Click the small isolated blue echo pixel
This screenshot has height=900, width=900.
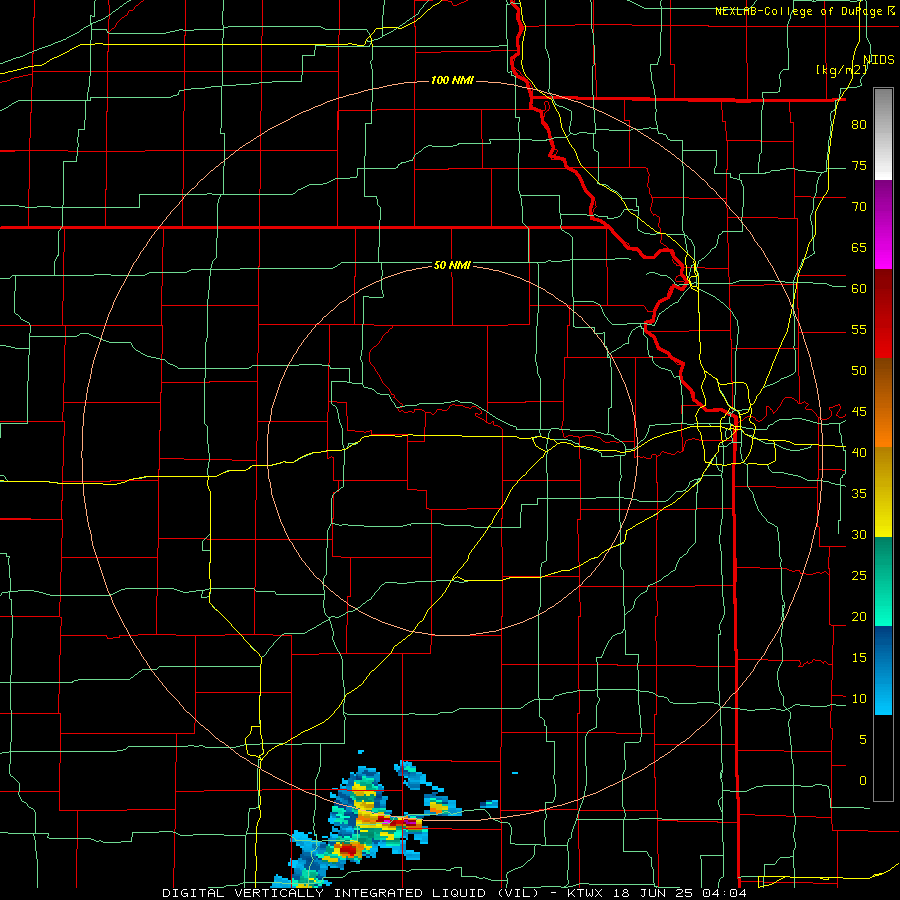(514, 773)
